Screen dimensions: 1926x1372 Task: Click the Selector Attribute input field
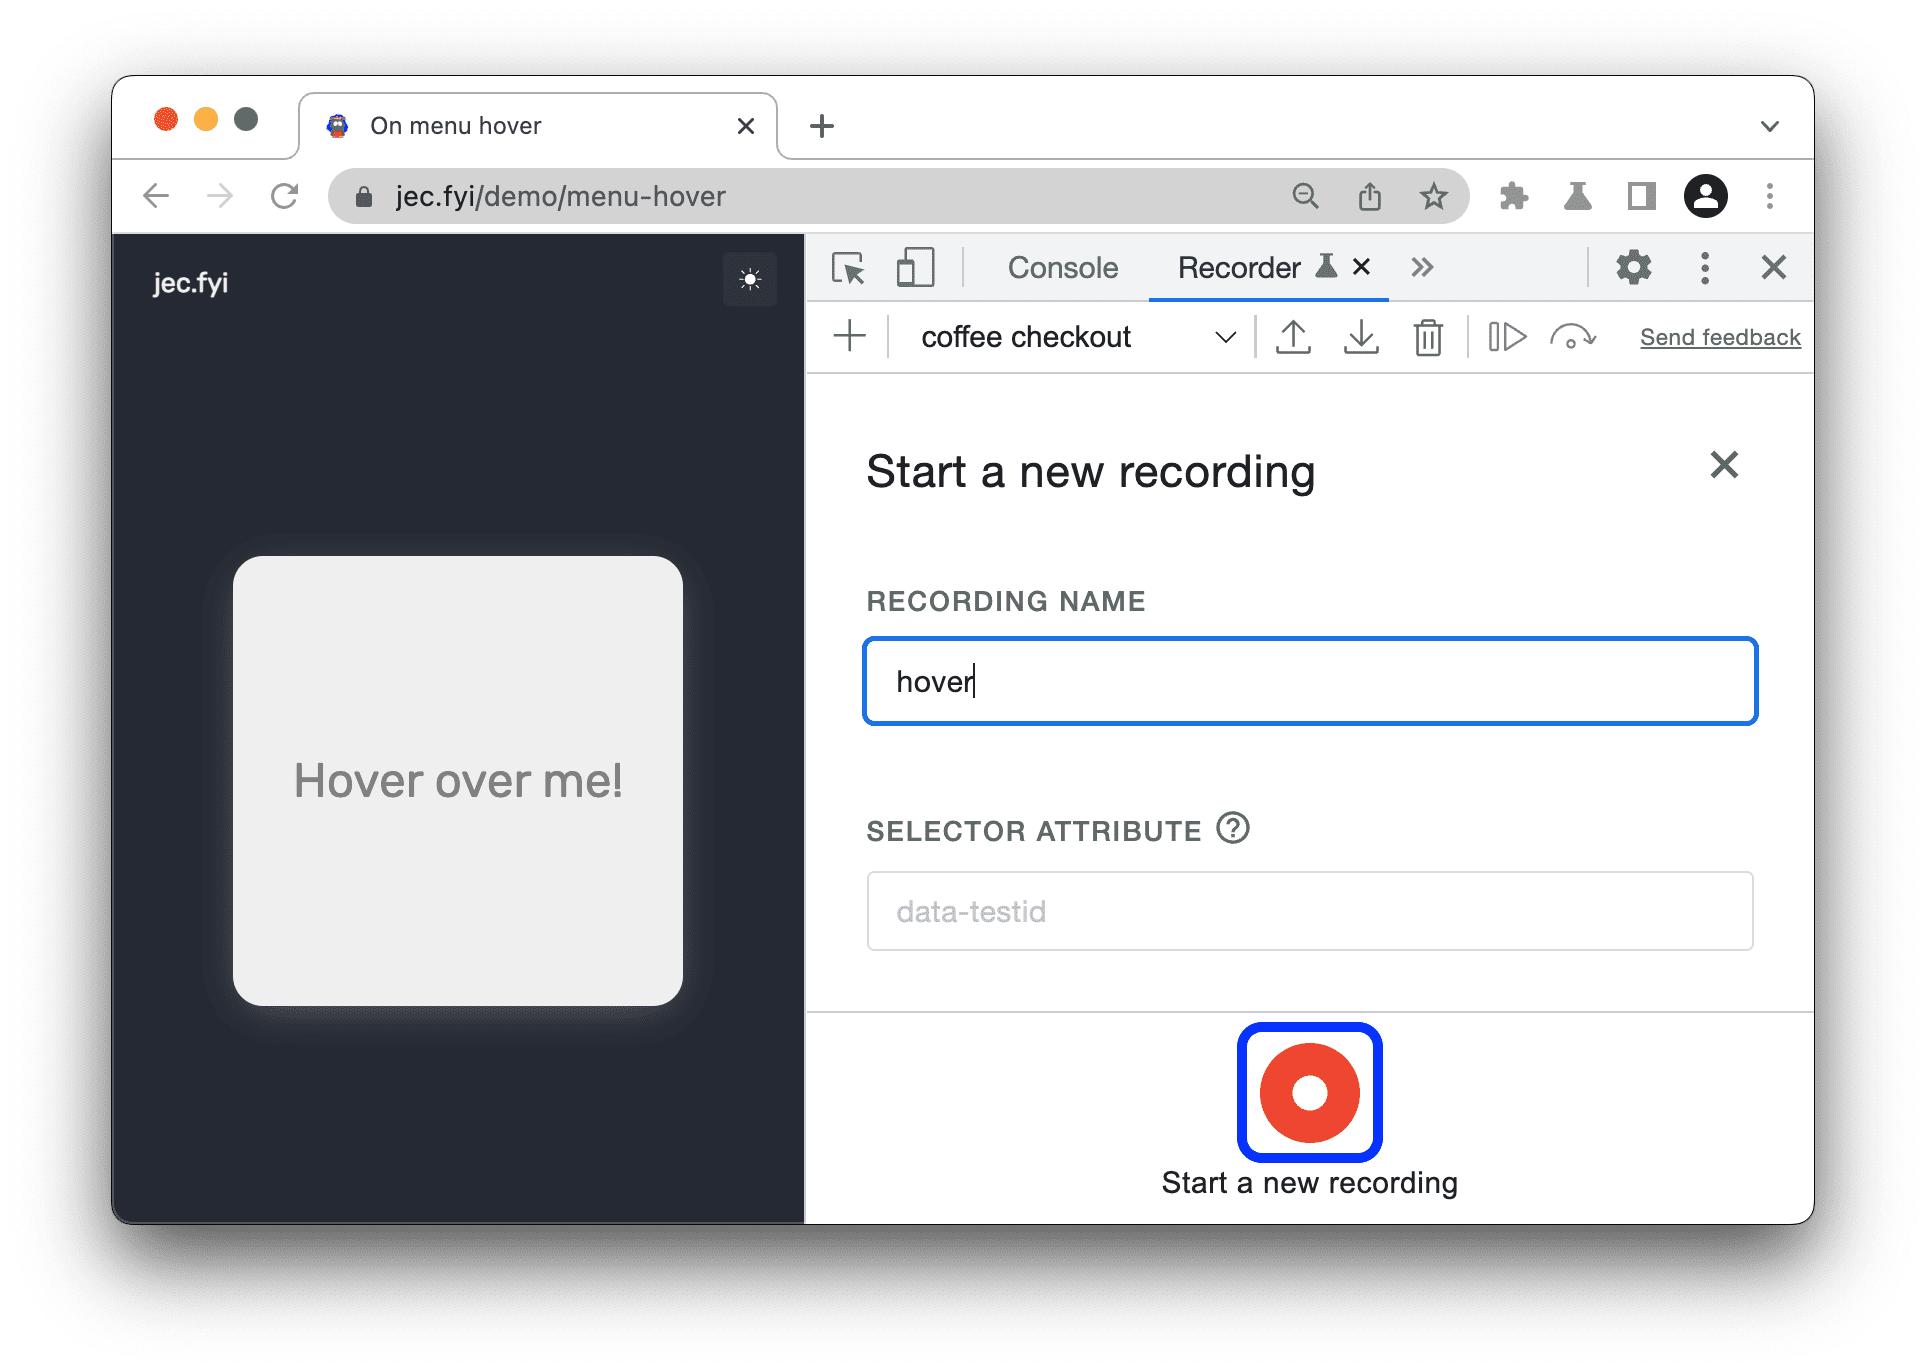pos(1310,912)
